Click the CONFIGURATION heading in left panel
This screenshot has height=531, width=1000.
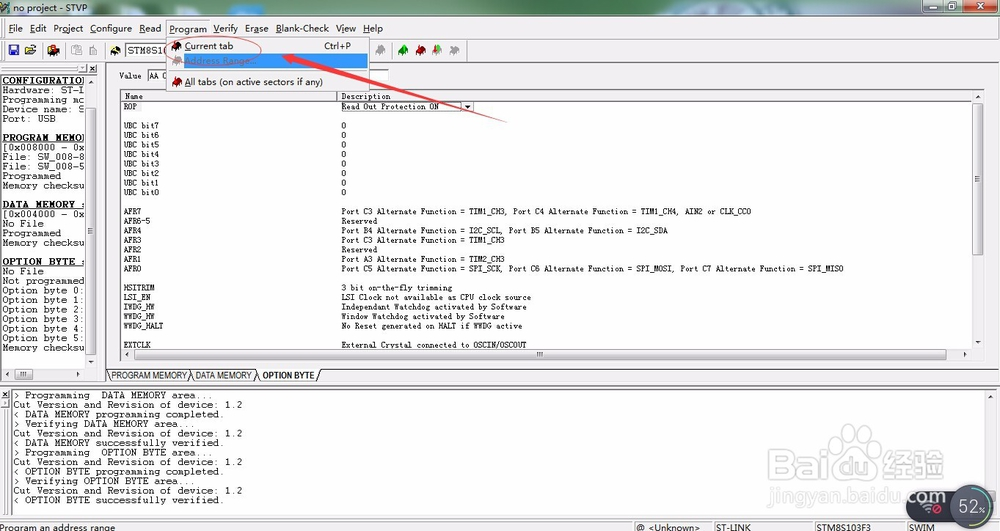click(x=43, y=80)
